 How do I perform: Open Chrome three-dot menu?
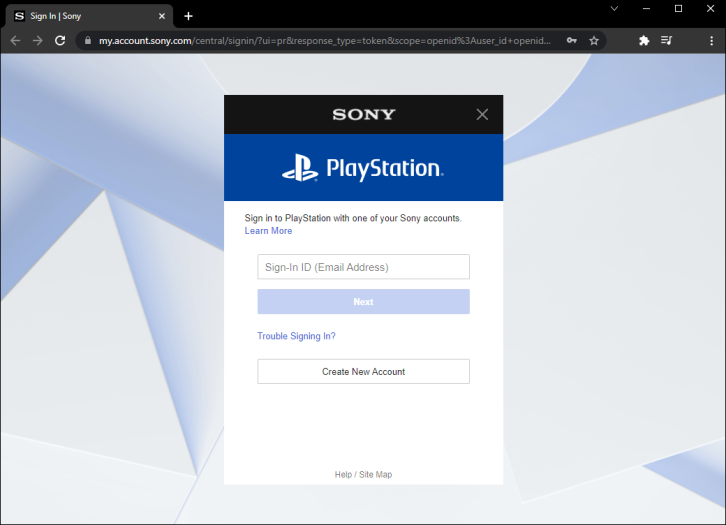click(712, 41)
